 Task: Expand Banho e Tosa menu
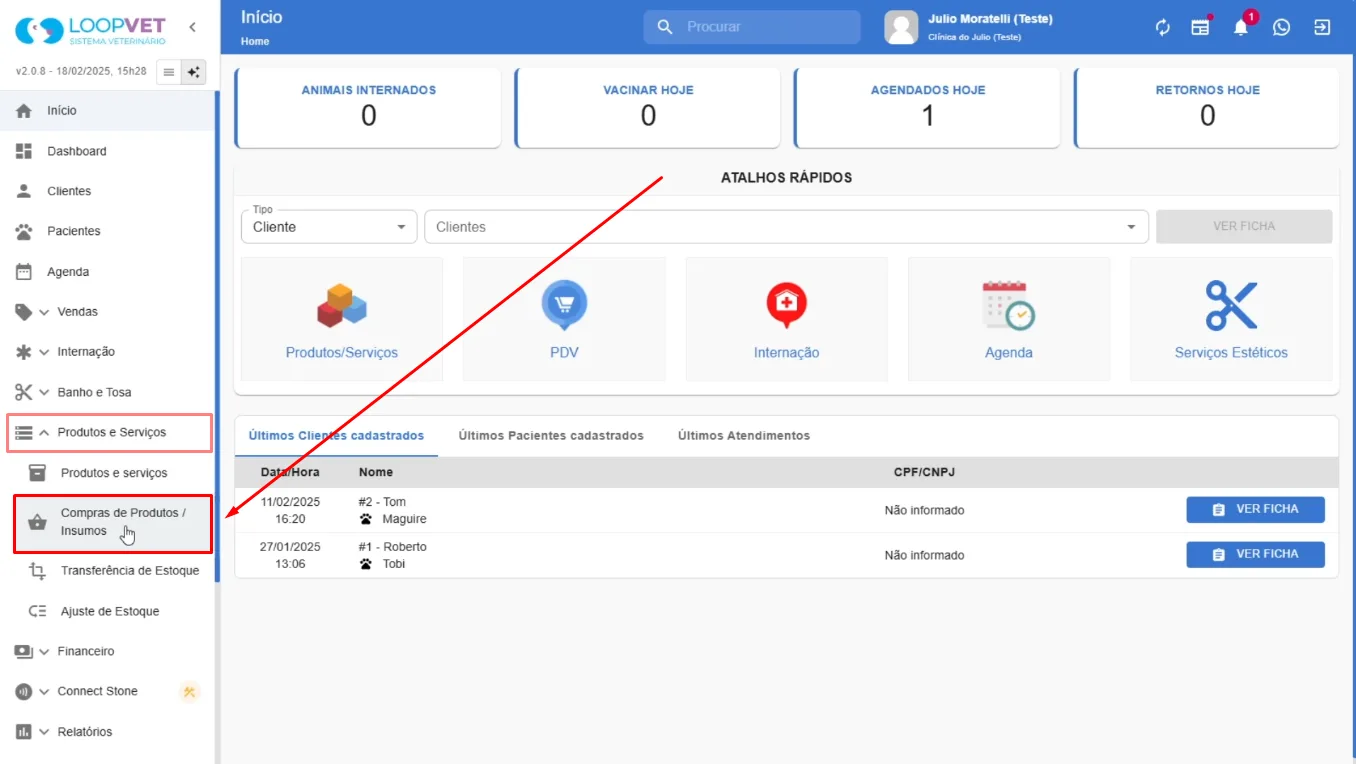tap(108, 392)
